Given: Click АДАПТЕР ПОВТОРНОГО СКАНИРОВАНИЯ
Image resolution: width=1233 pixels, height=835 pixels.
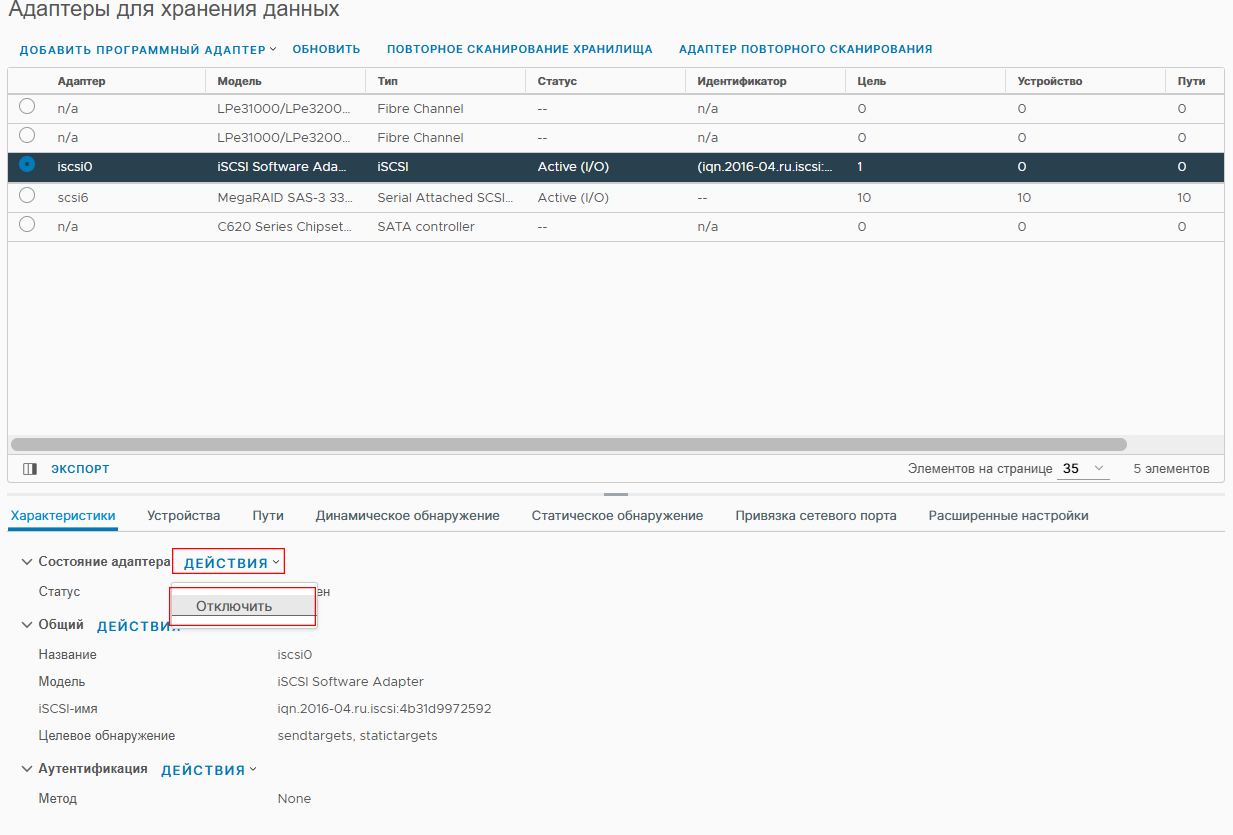Looking at the screenshot, I should pos(805,49).
